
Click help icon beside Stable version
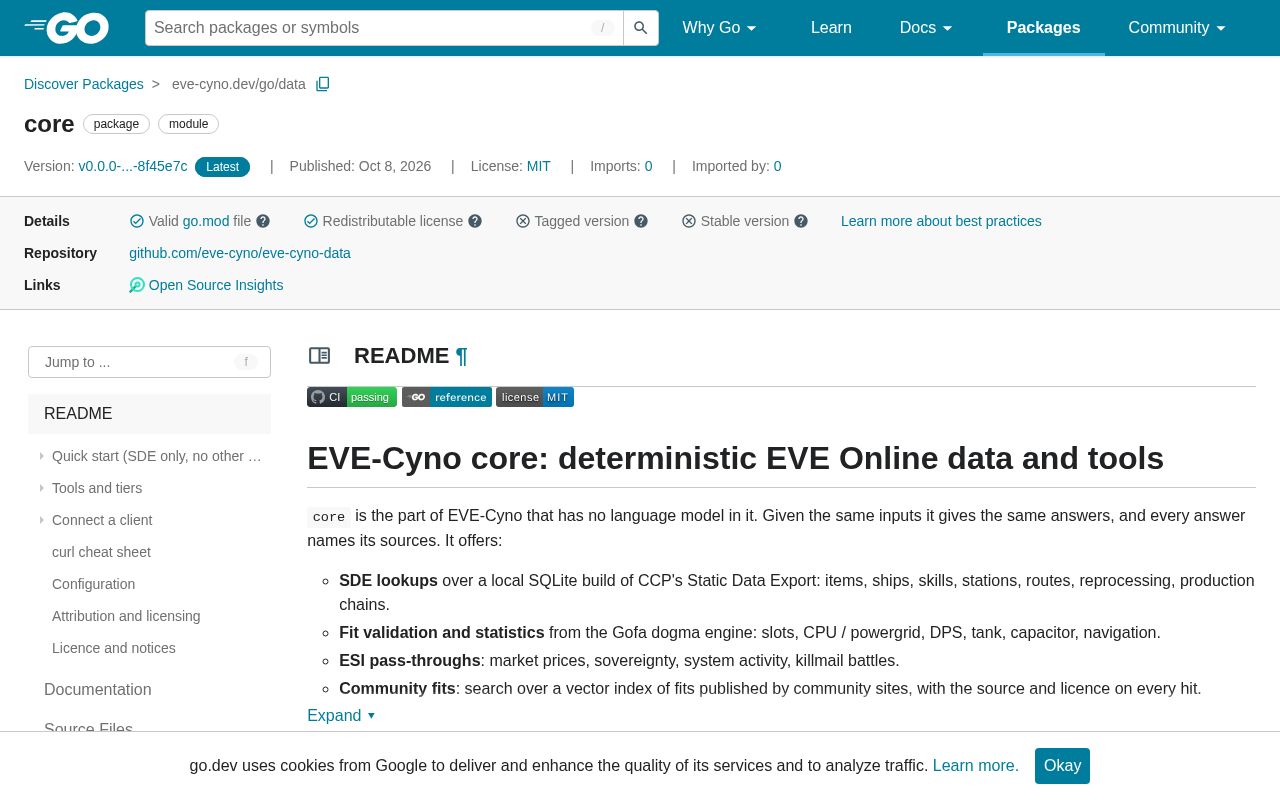[801, 221]
